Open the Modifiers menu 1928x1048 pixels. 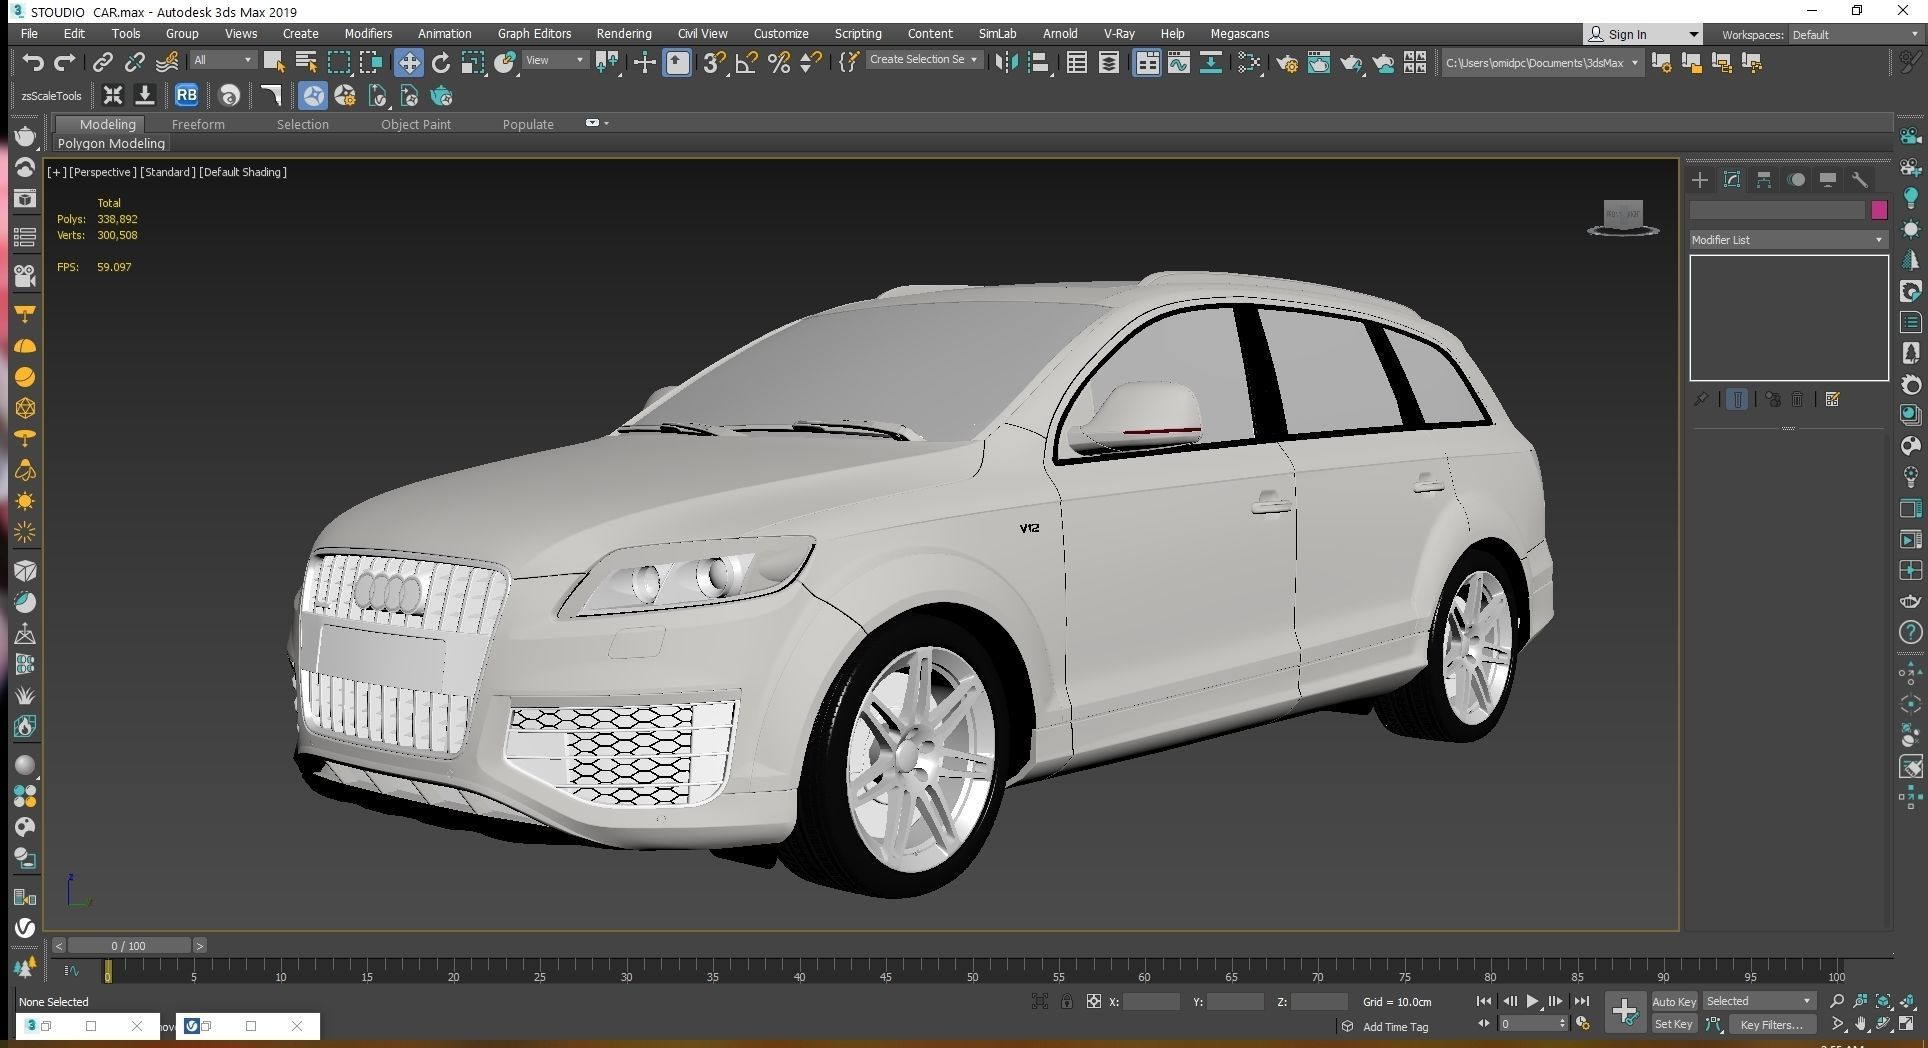[368, 34]
